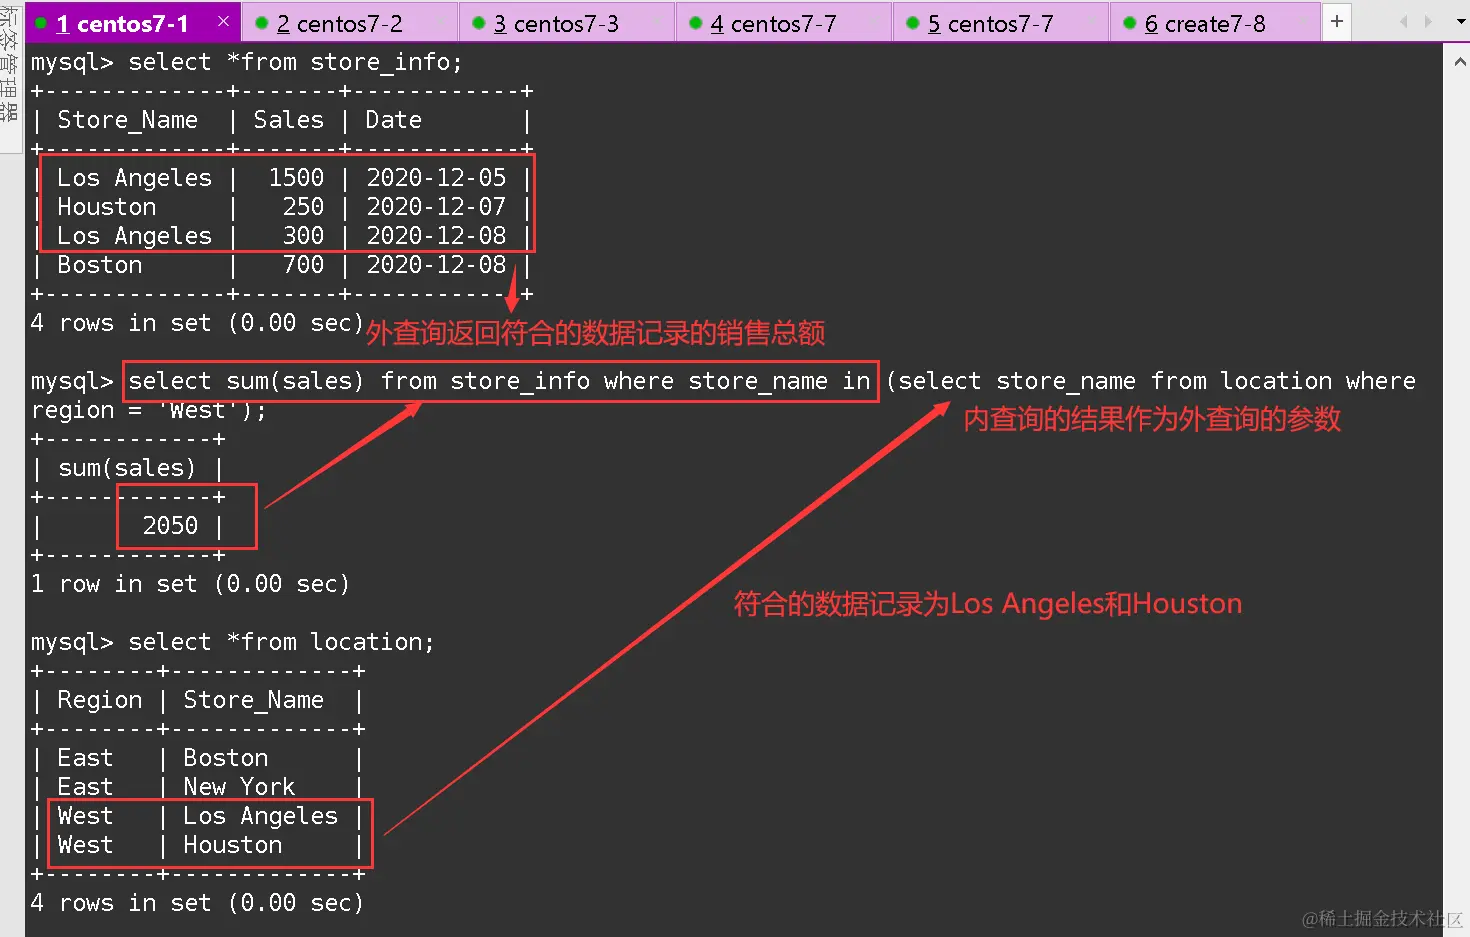Close the centos7-1 tab with its X
Viewport: 1470px width, 937px height.
tap(223, 21)
